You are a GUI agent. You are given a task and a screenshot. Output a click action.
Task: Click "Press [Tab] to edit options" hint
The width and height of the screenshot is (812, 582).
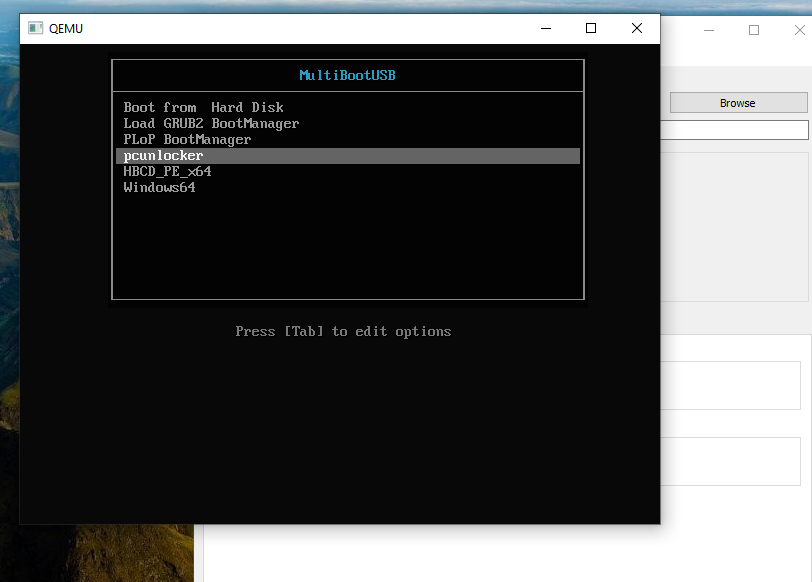(x=343, y=331)
